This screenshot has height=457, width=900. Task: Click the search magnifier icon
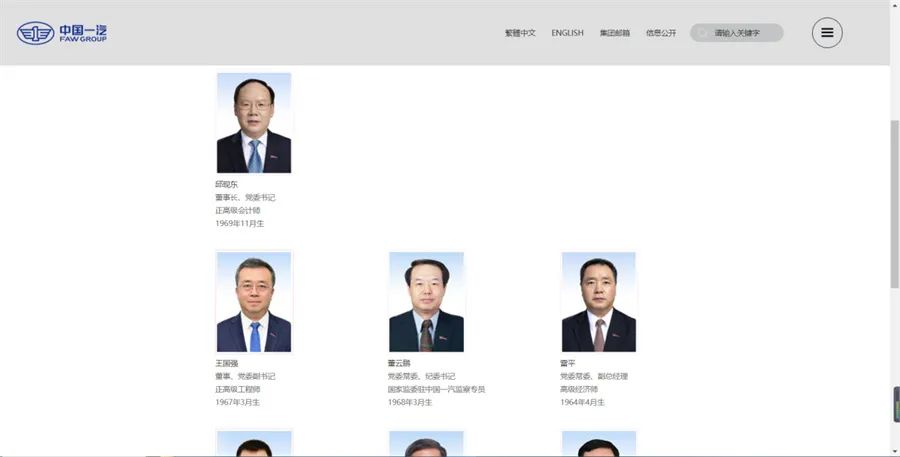pyautogui.click(x=703, y=33)
